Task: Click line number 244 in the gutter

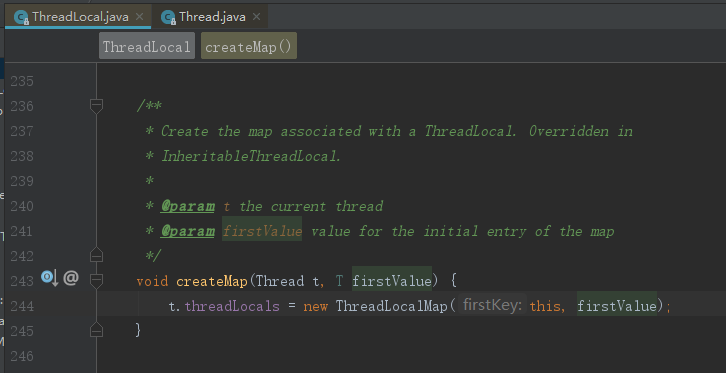Action: pyautogui.click(x=22, y=306)
